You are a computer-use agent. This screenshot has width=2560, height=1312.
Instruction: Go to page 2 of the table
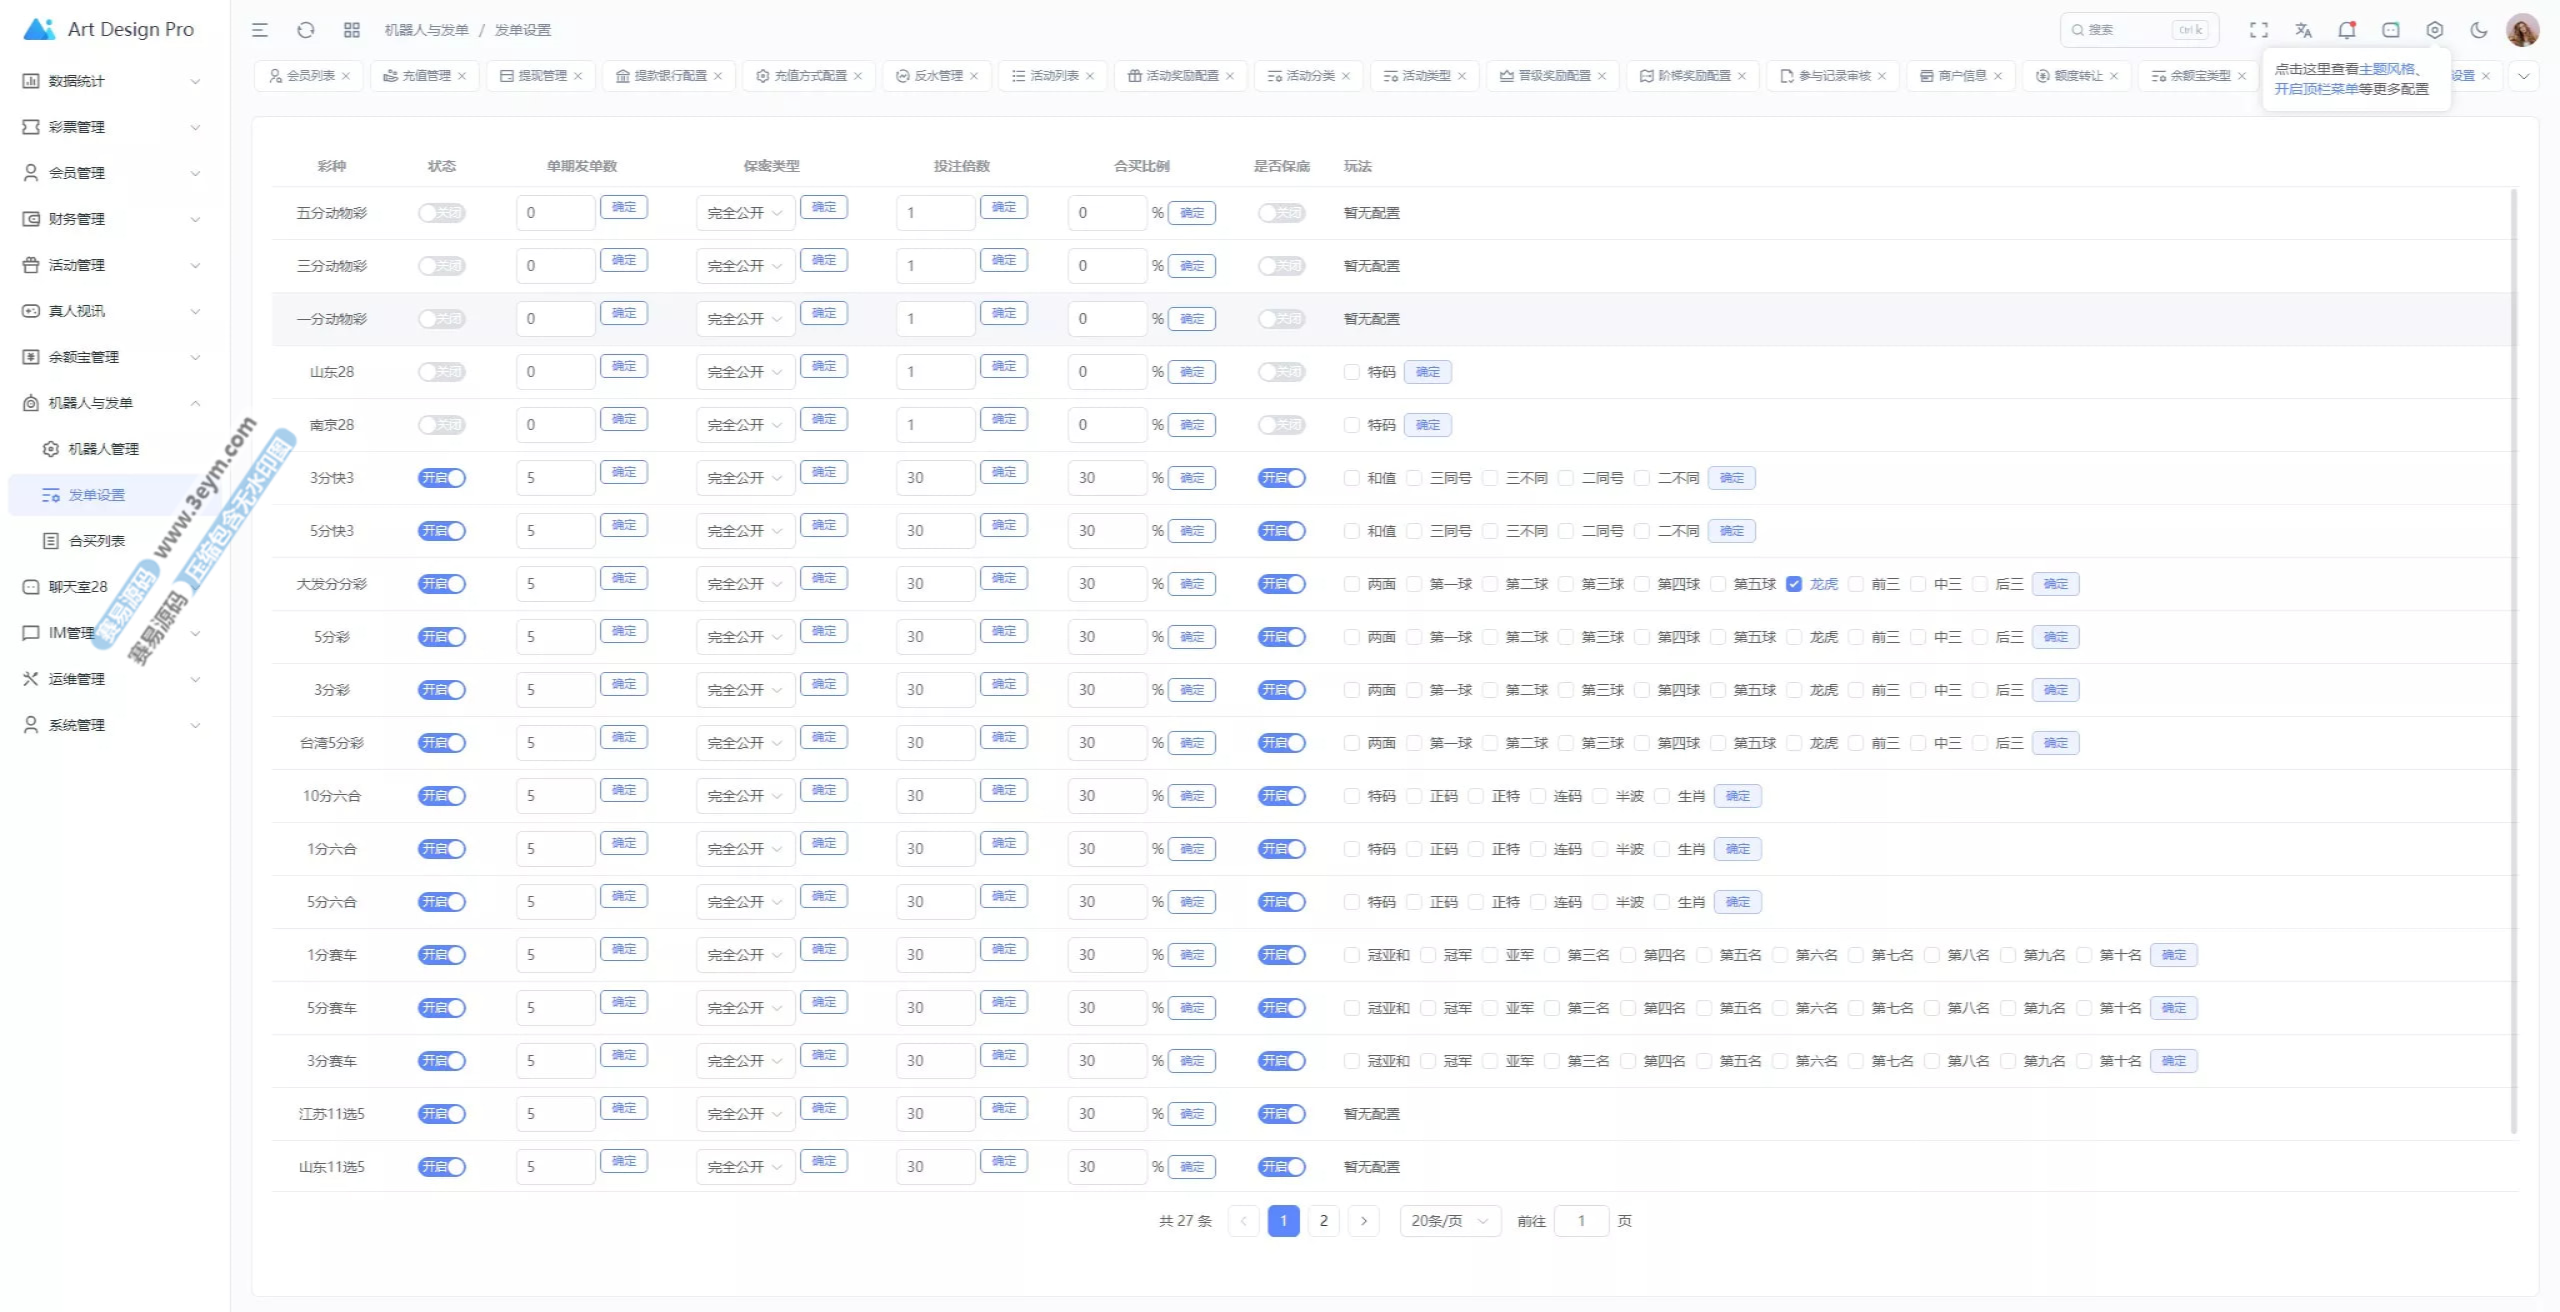point(1323,1221)
